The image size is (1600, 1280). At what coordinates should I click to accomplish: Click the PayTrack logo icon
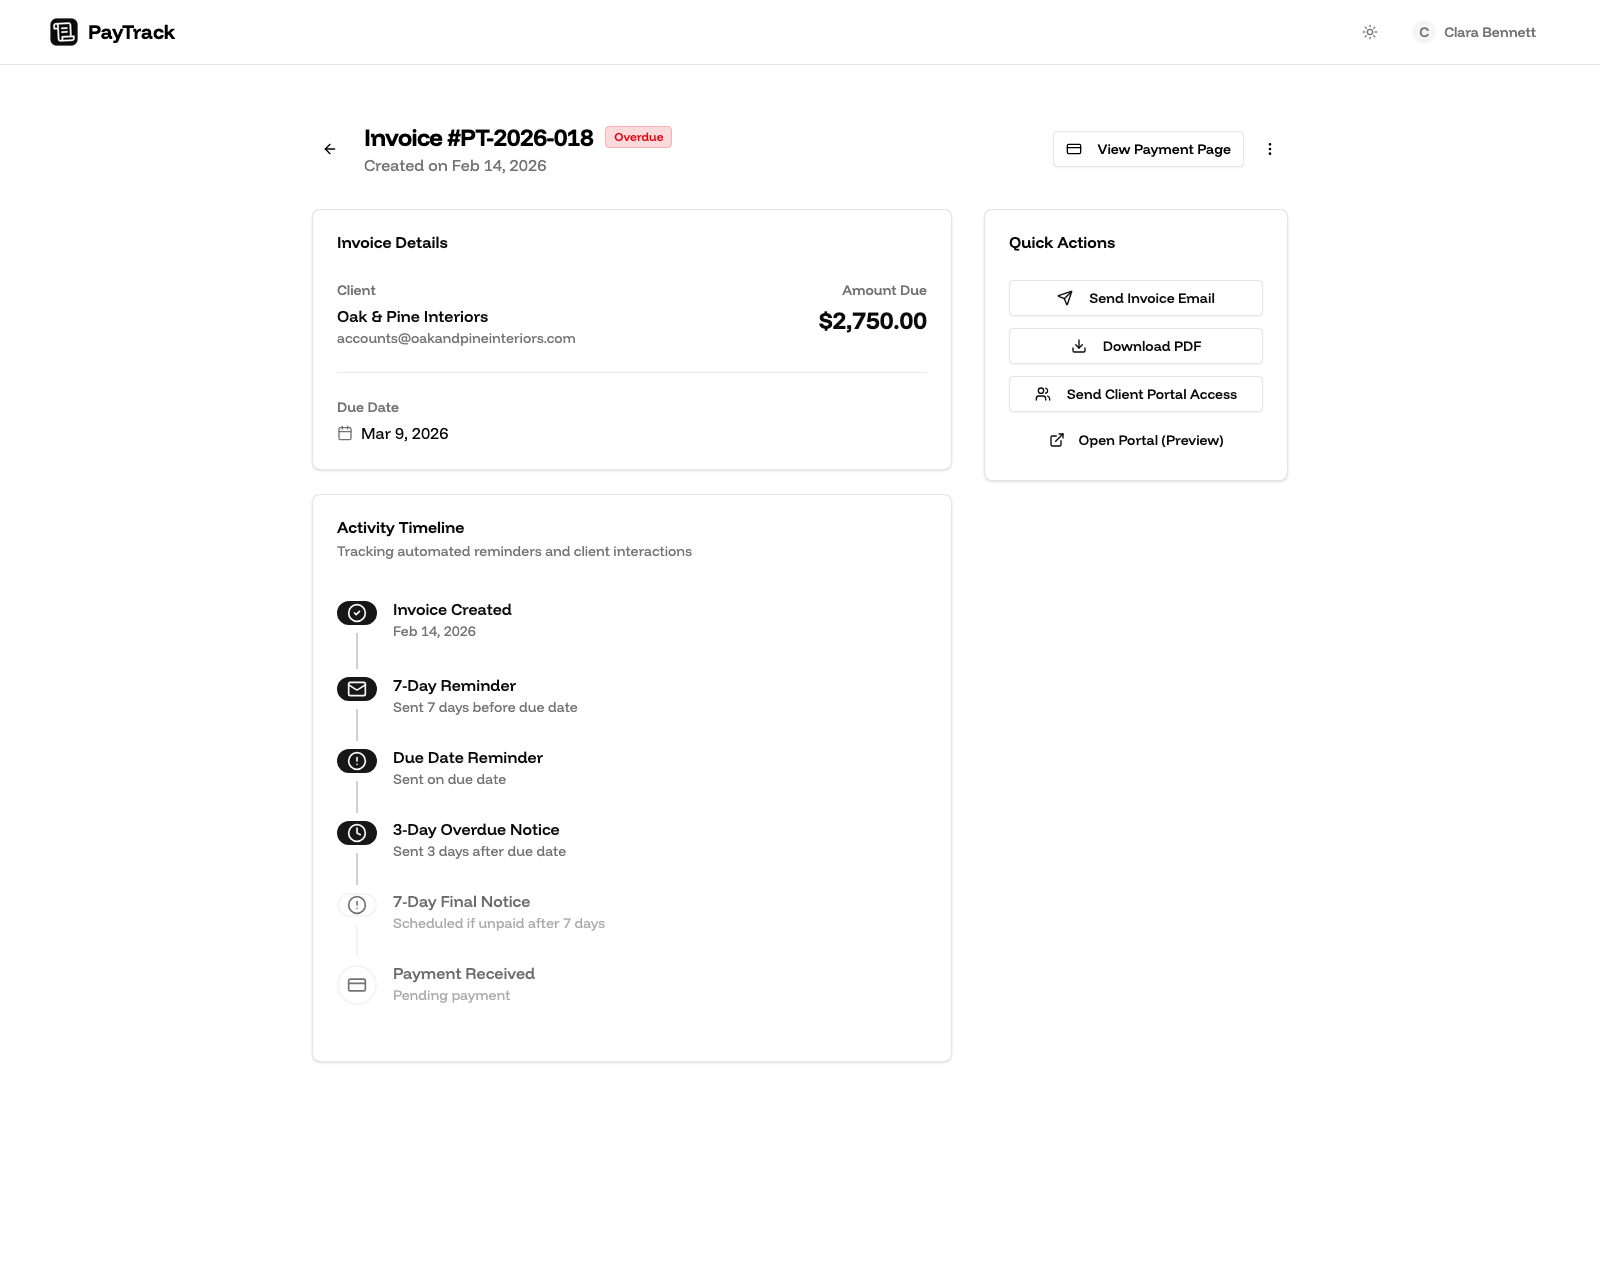pos(64,31)
